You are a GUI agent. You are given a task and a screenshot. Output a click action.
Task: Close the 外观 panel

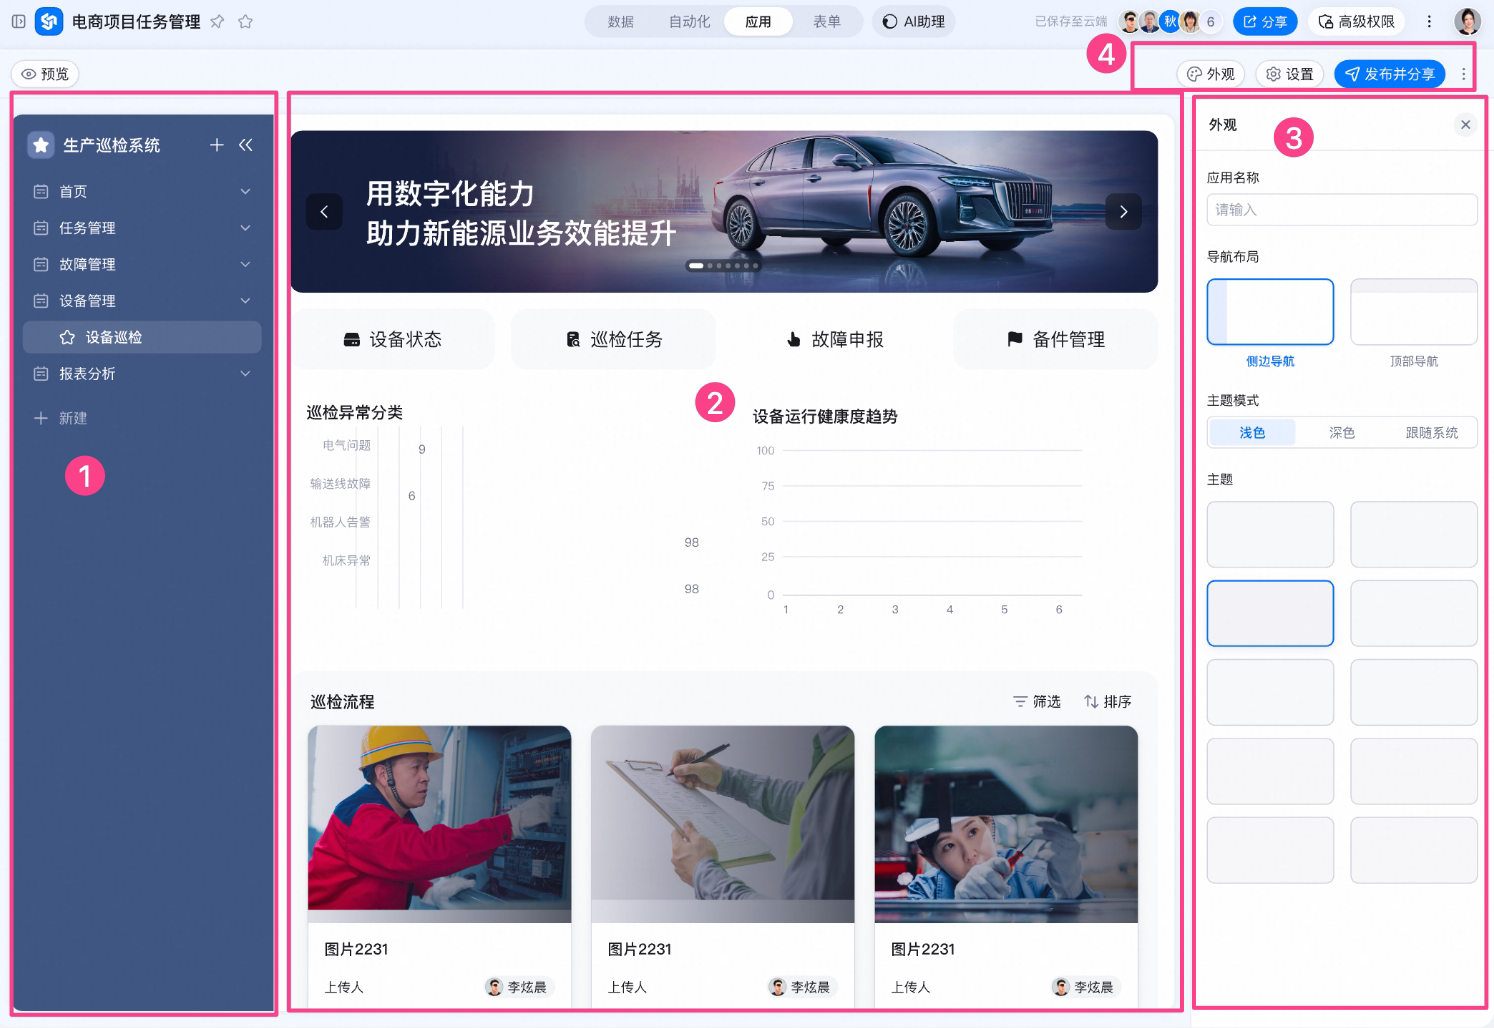pos(1465,125)
